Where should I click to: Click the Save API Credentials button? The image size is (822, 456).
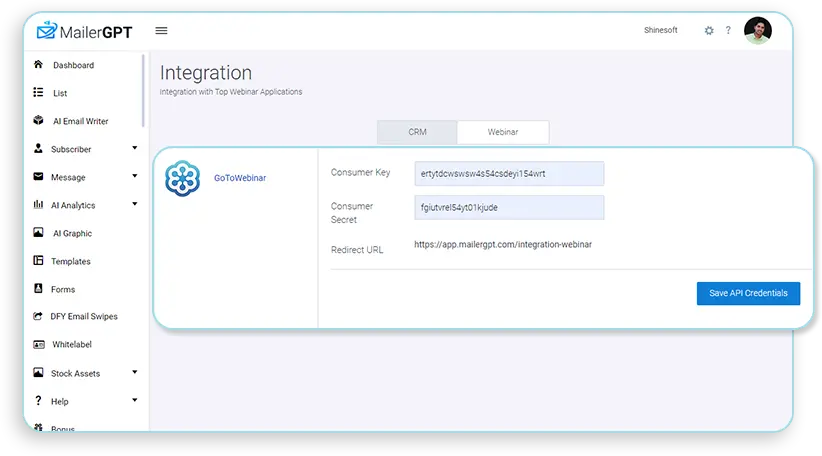[748, 293]
